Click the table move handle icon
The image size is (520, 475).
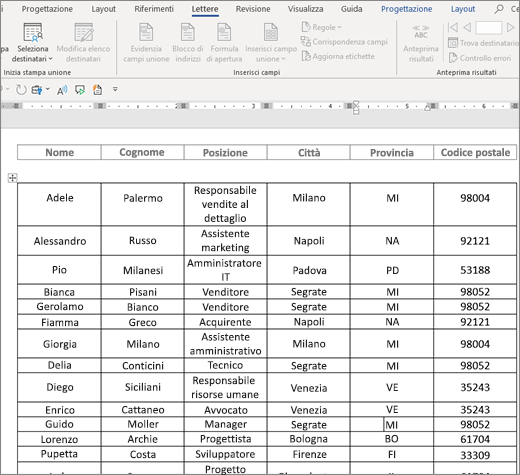tap(12, 178)
